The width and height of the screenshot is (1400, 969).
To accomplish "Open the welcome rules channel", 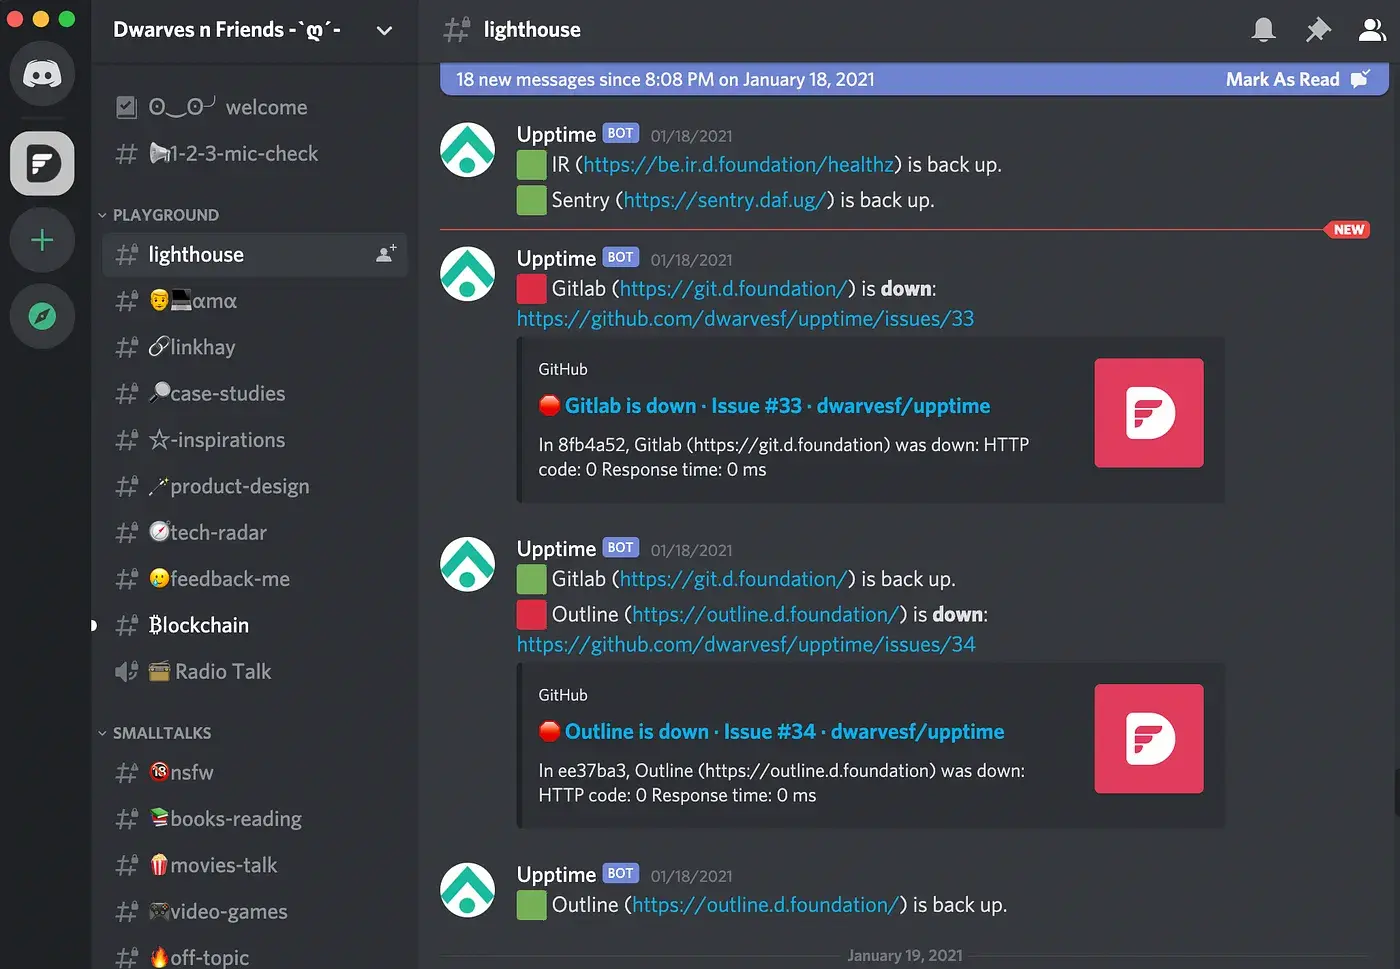I will click(x=255, y=107).
